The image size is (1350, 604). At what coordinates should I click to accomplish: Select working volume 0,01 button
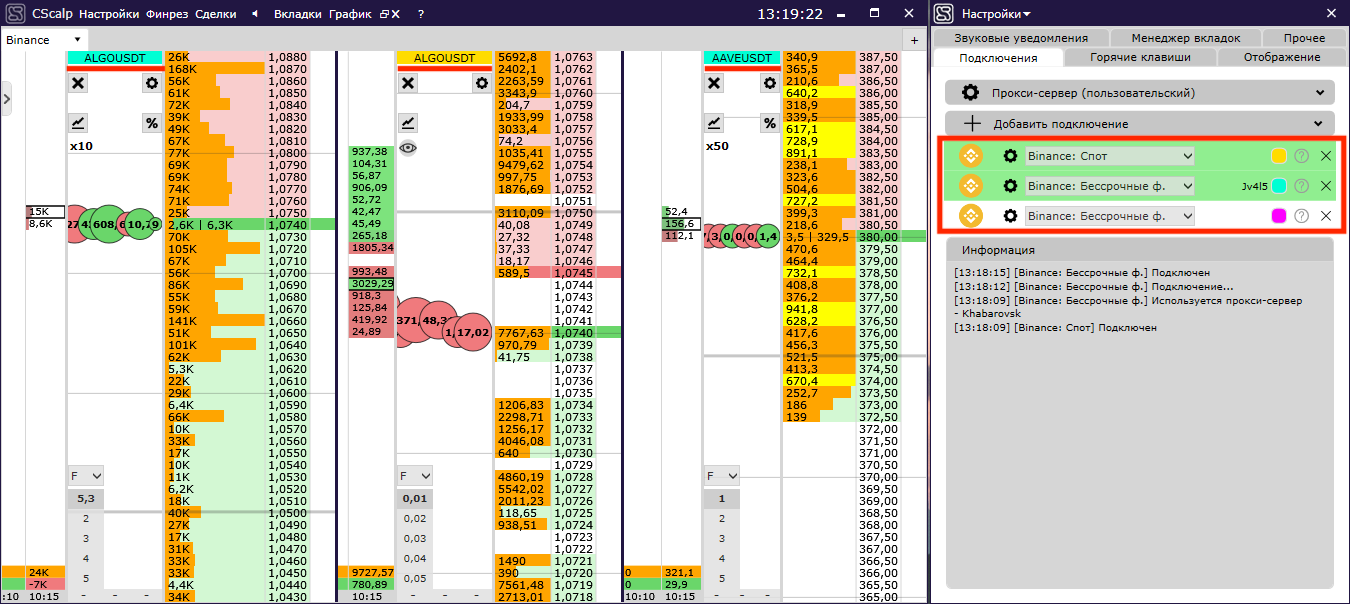(414, 498)
